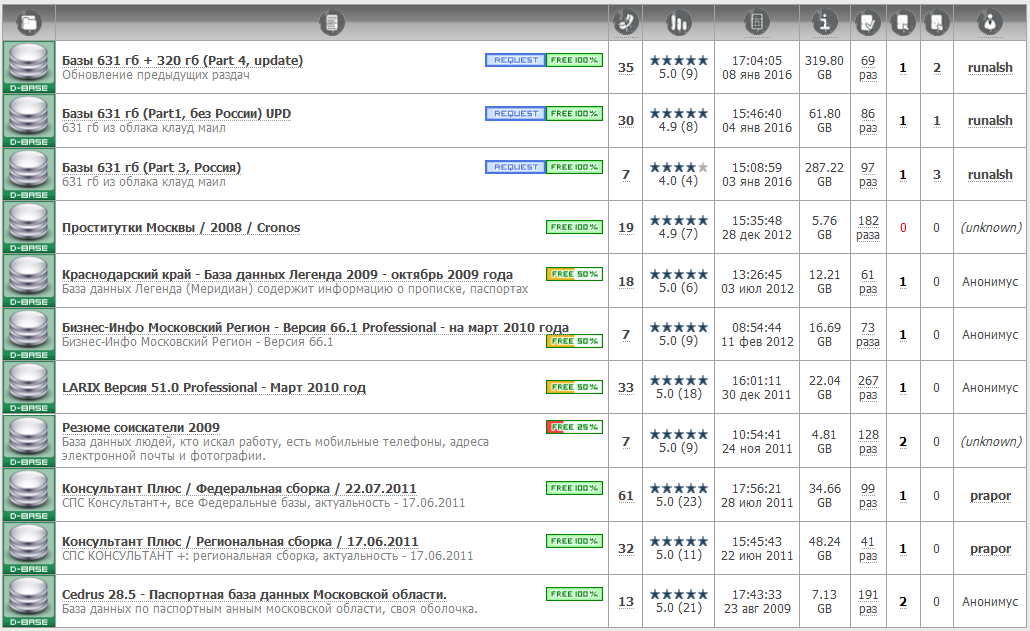Click D-BASE icon for Бизнес-Инфо Московский Регион
Viewport: 1030px width, 631px height.
(29, 334)
